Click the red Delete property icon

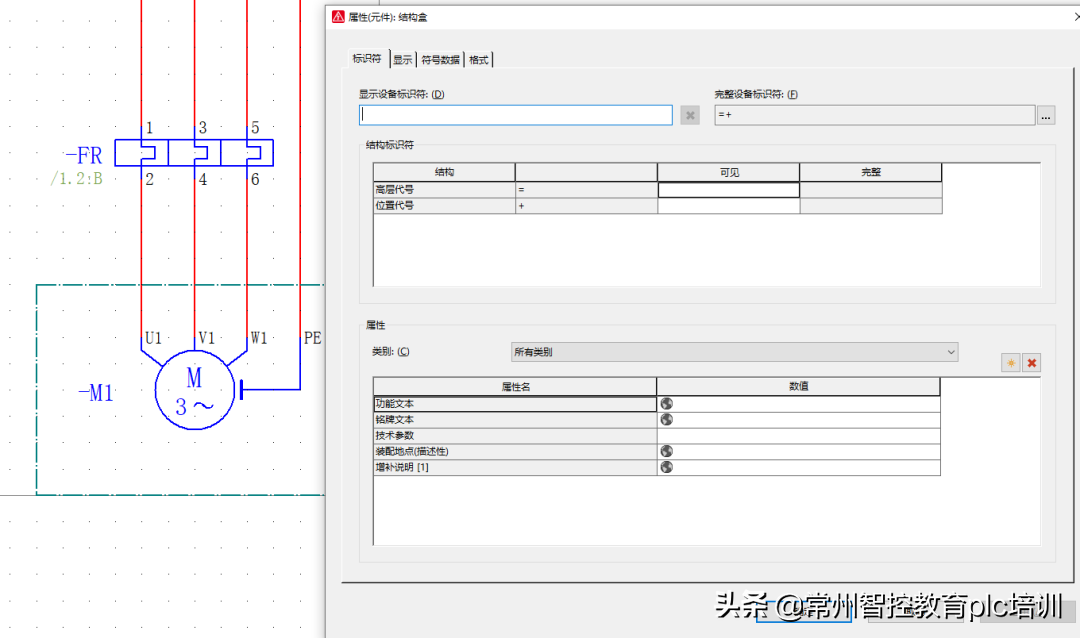pyautogui.click(x=1032, y=363)
